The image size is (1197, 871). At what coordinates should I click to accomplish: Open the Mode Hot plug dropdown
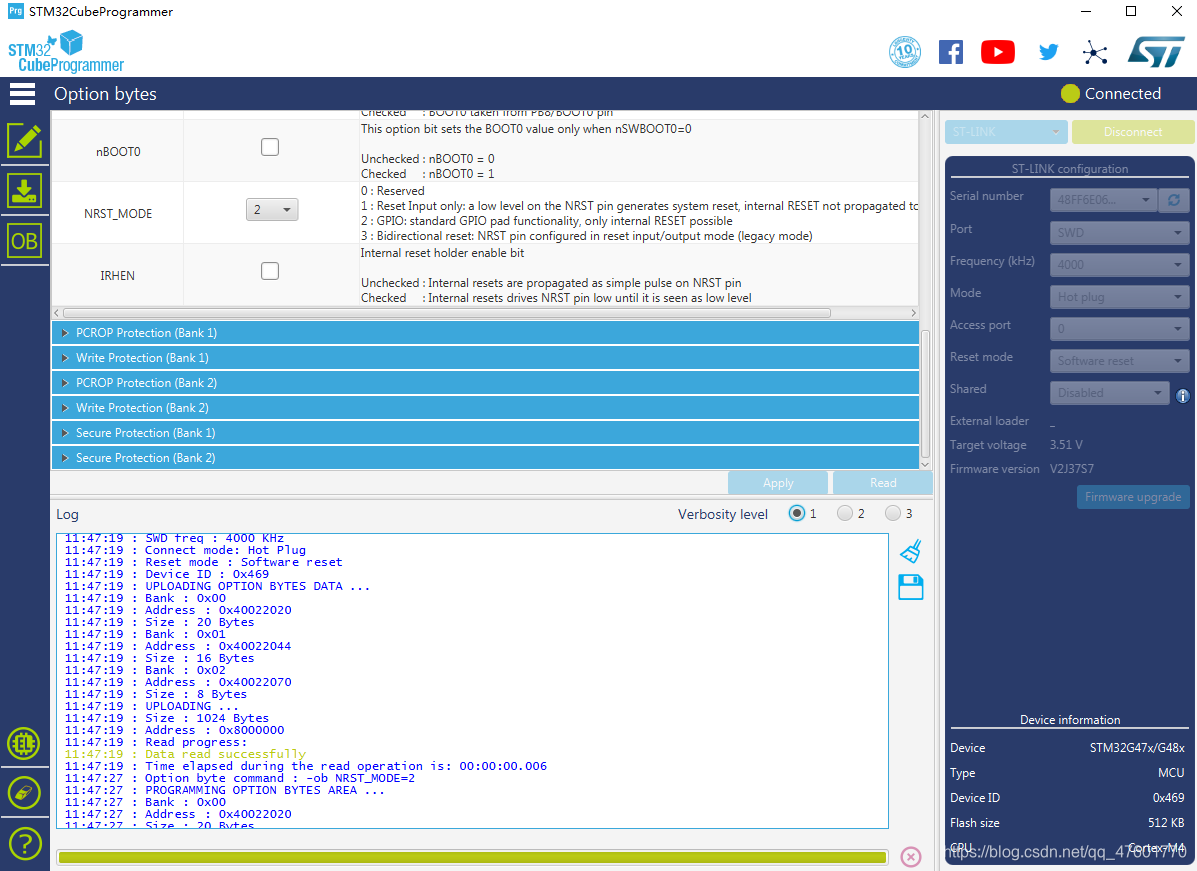coord(1119,297)
